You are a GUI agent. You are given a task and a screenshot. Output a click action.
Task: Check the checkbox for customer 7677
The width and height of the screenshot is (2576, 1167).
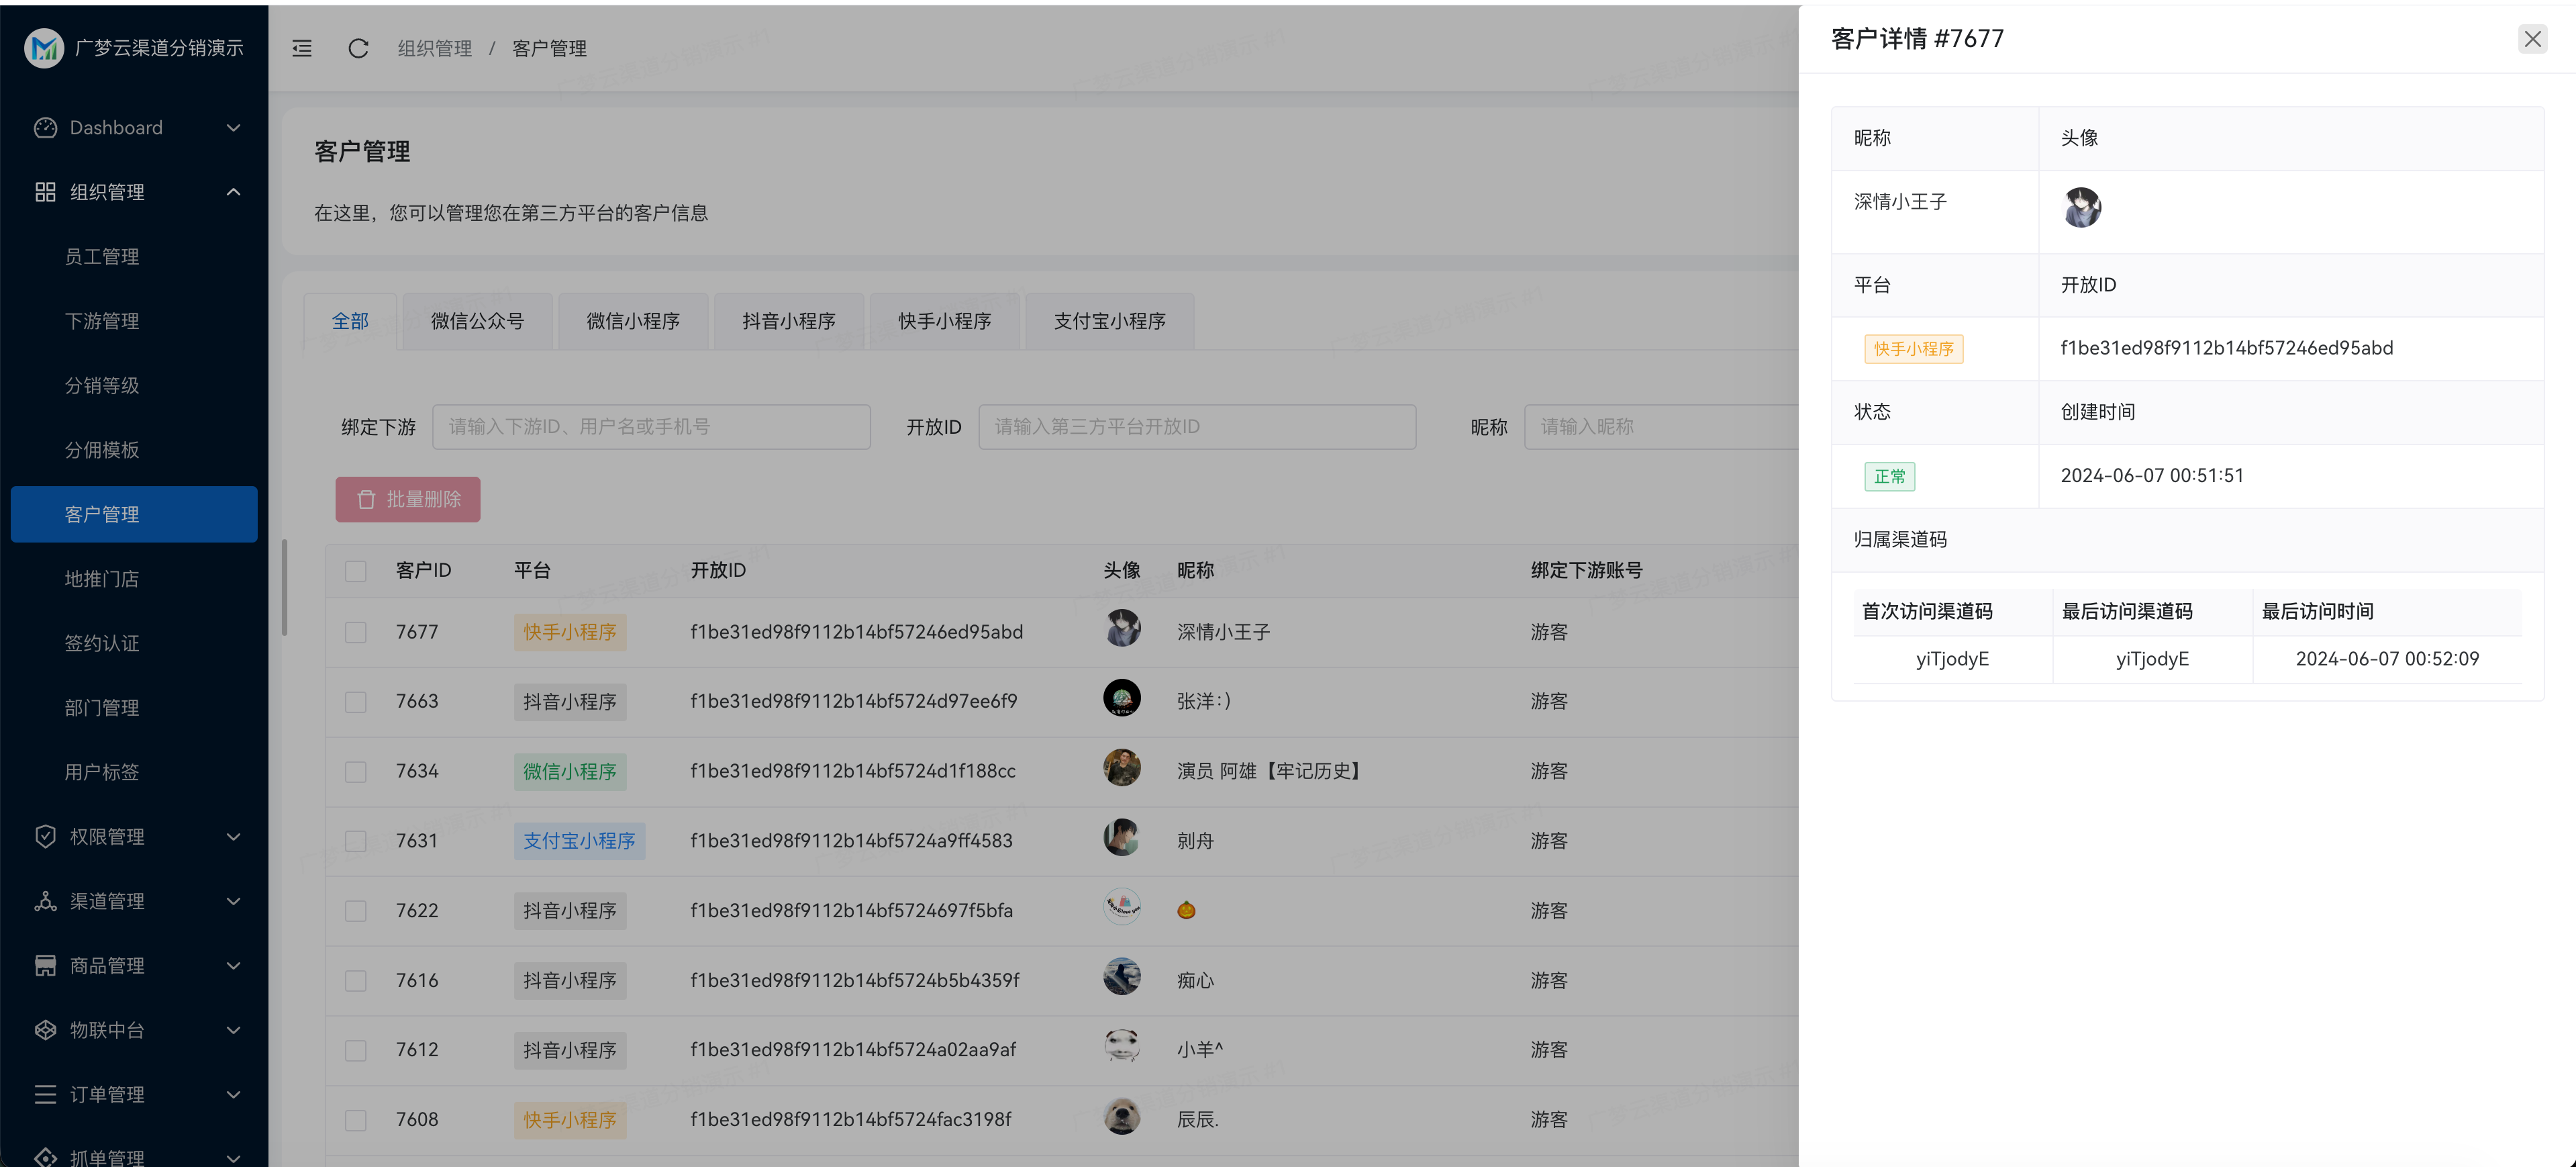click(356, 632)
